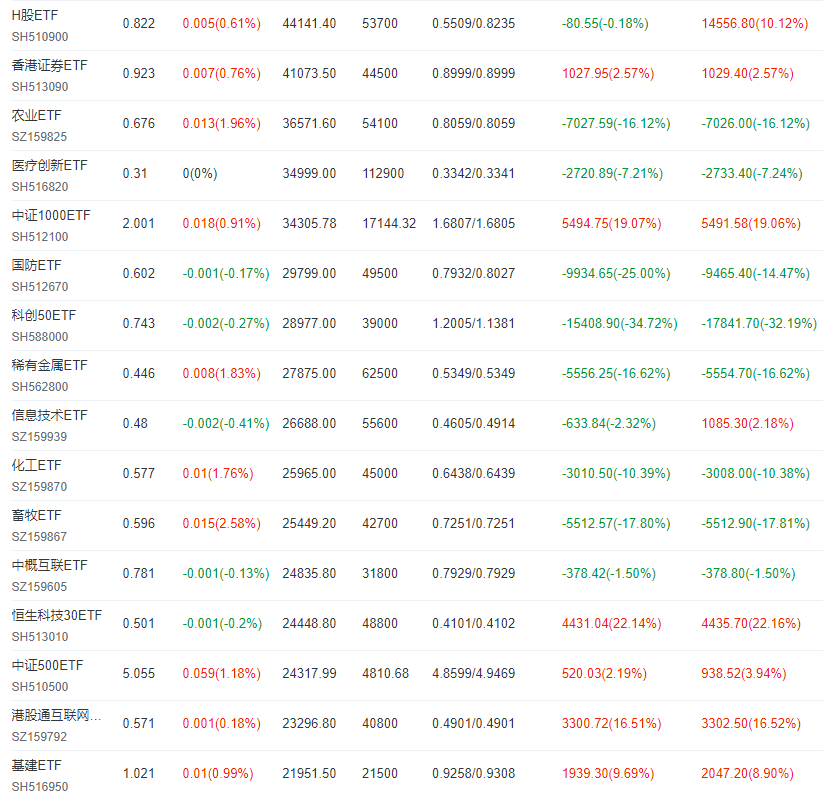This screenshot has width=823, height=799.
Task: Click code SZ159792
Action: coord(39,737)
